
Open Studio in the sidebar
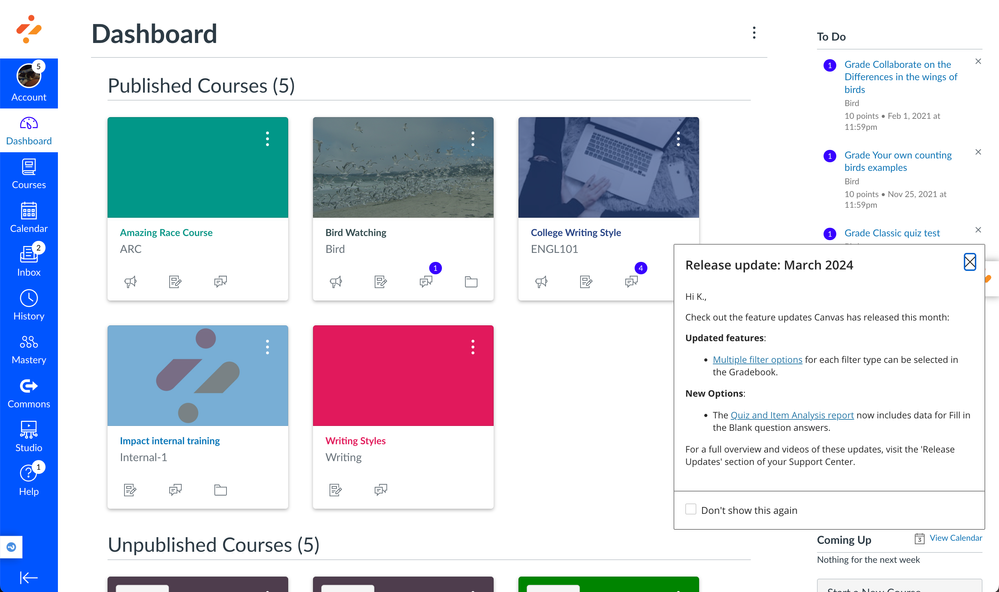pyautogui.click(x=29, y=437)
